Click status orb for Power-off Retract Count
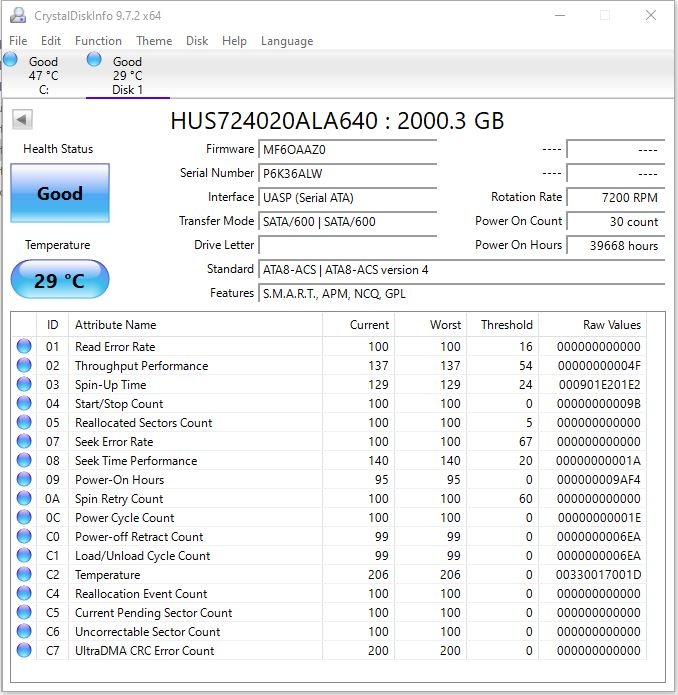The width and height of the screenshot is (678, 695). (x=24, y=536)
